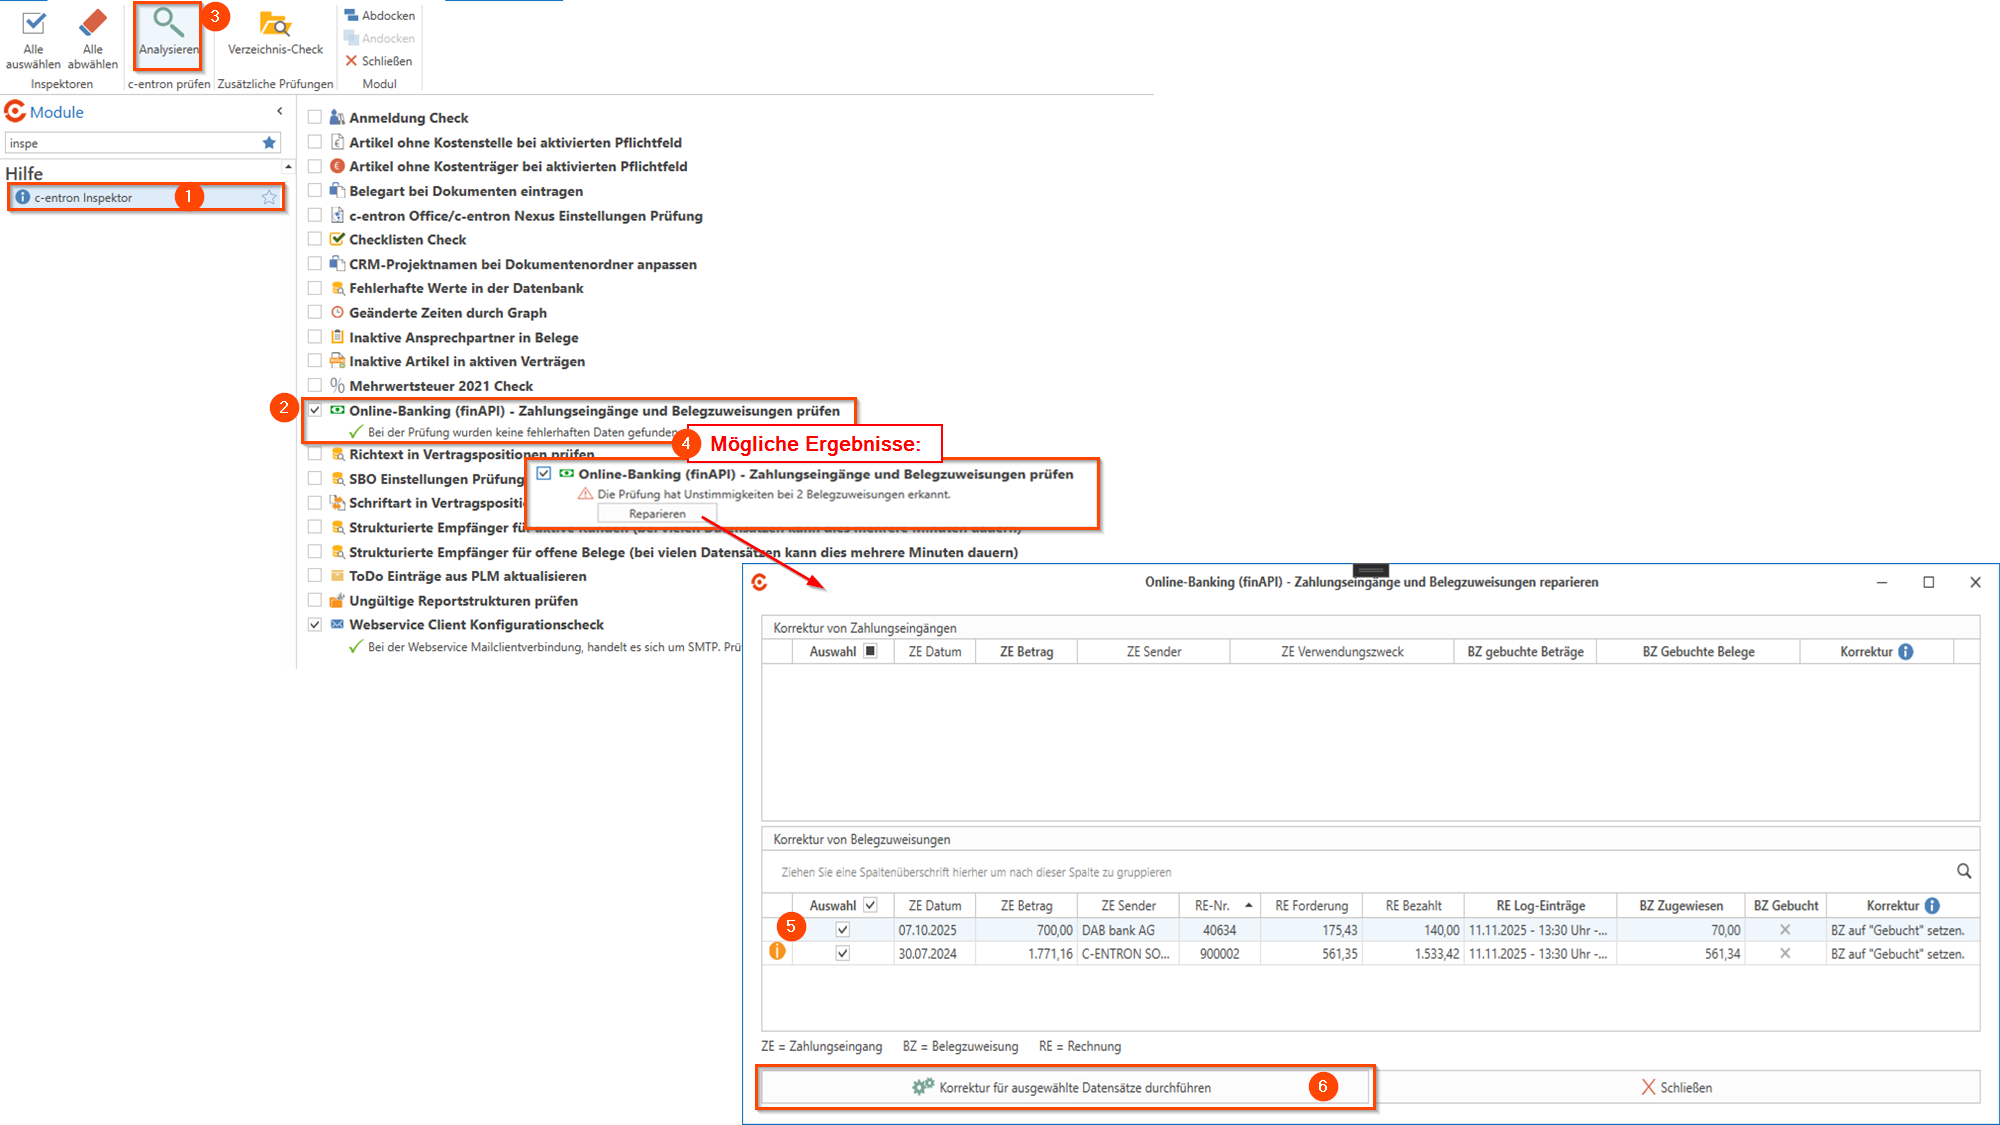The width and height of the screenshot is (2000, 1125).
Task: Check the Anmeldung Check checkbox
Action: (x=315, y=118)
